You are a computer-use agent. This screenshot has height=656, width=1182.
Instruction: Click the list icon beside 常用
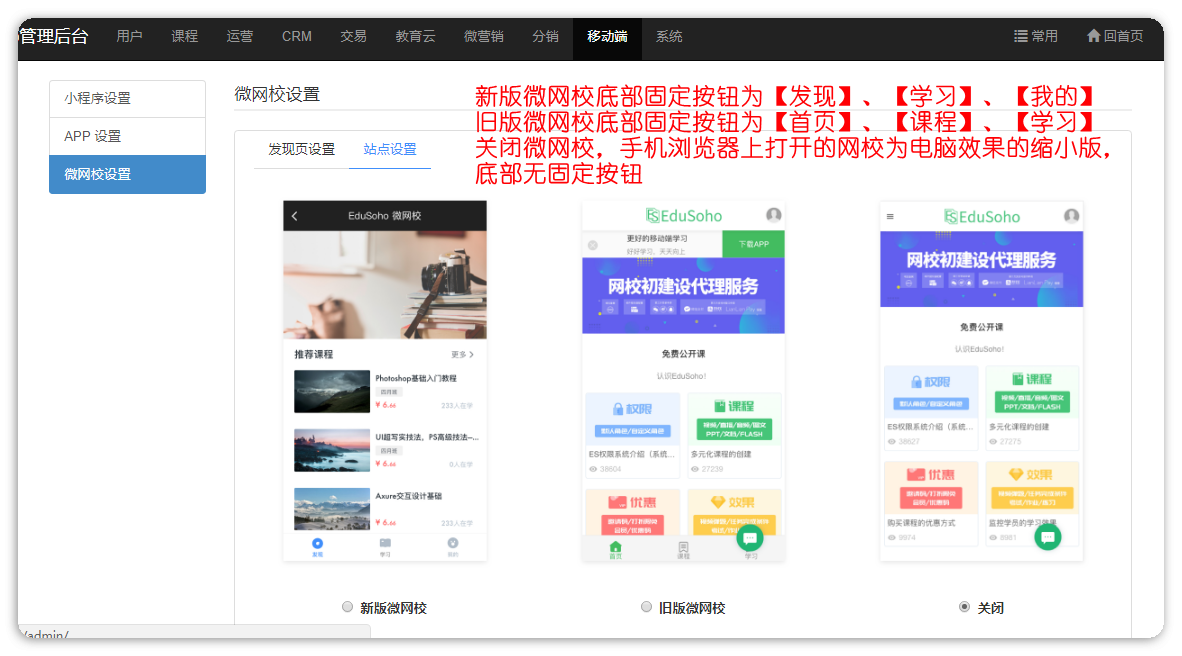point(1020,36)
